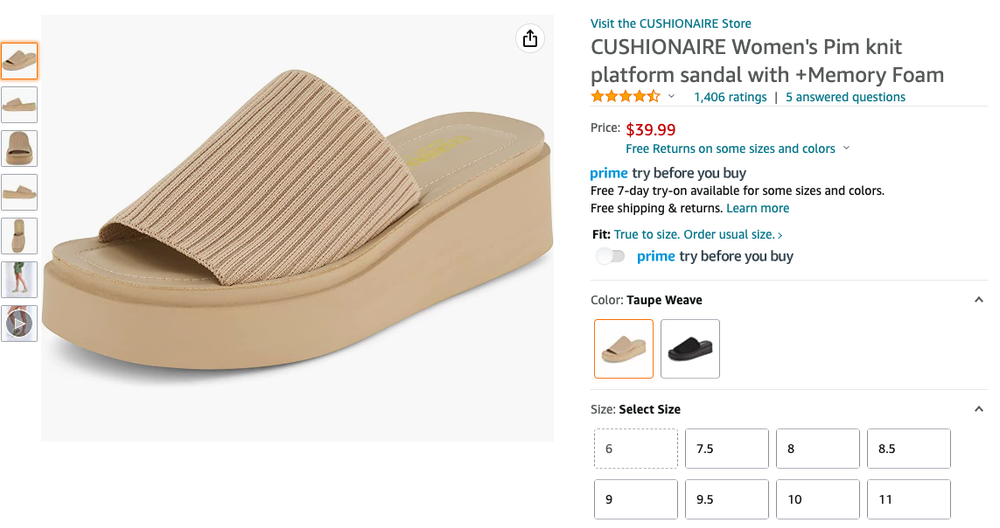Viewport: 1000px width, 528px height.
Task: Click Learn more about free shipping
Action: [x=758, y=208]
